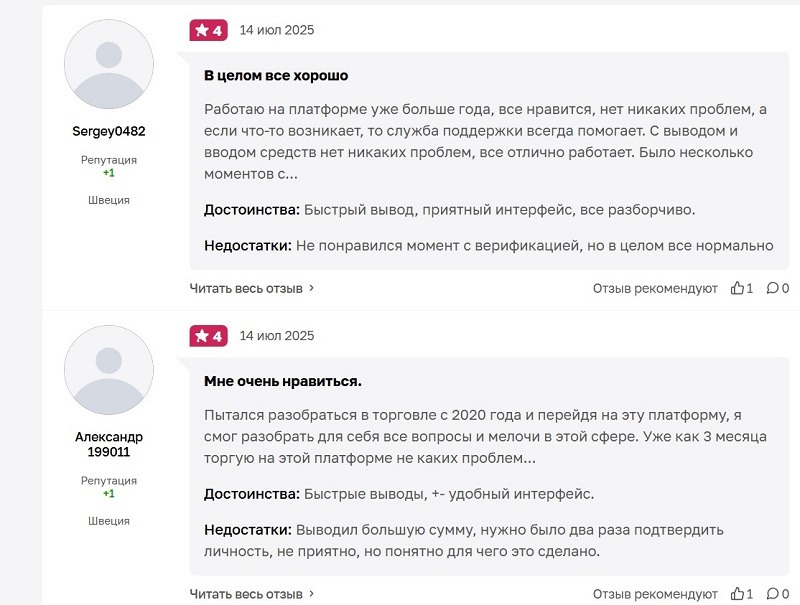
Task: Click the +1 reputation under Sergey0482
Action: pyautogui.click(x=108, y=173)
